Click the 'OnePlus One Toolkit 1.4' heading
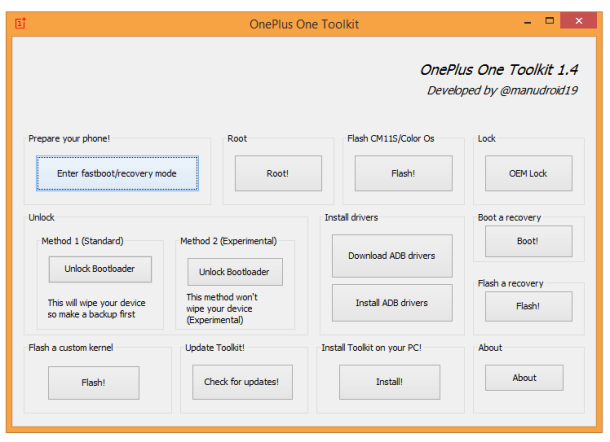 pyautogui.click(x=498, y=69)
